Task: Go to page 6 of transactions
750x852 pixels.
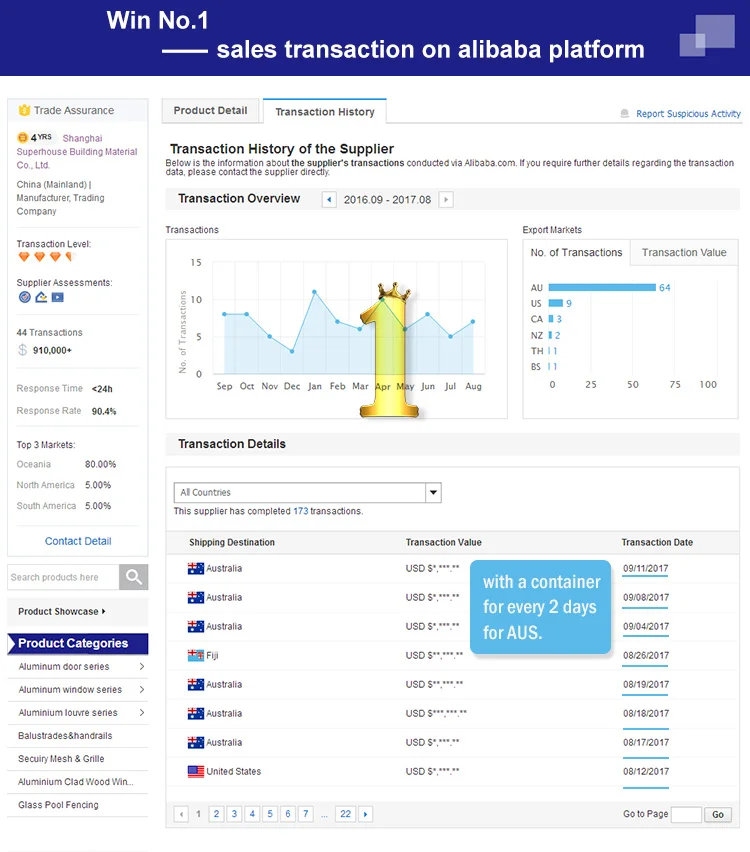Action: (288, 814)
